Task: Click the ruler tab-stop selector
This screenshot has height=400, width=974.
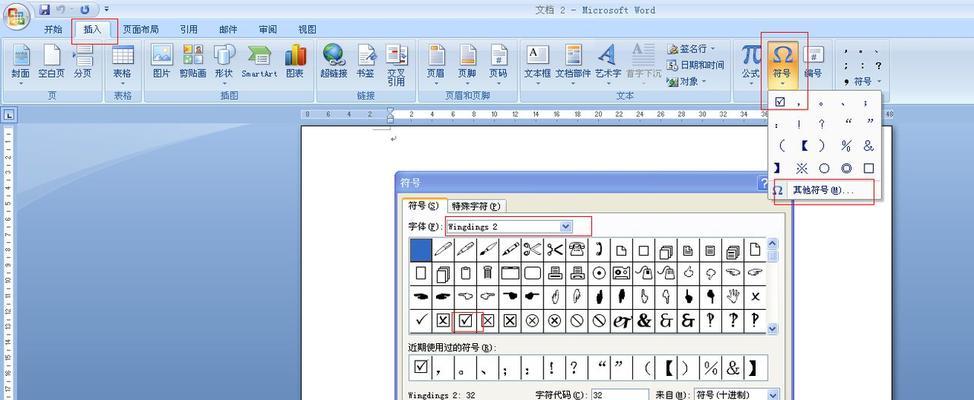Action: pos(11,115)
